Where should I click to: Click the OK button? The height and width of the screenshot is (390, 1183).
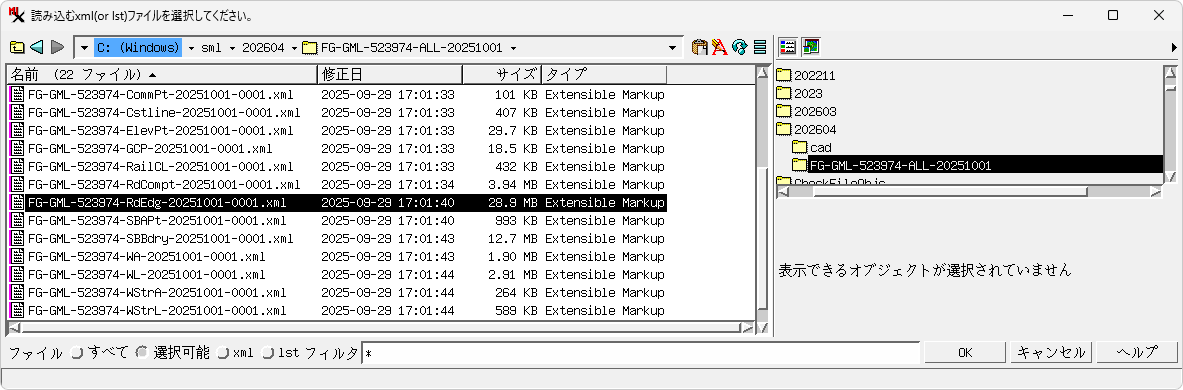(x=965, y=352)
